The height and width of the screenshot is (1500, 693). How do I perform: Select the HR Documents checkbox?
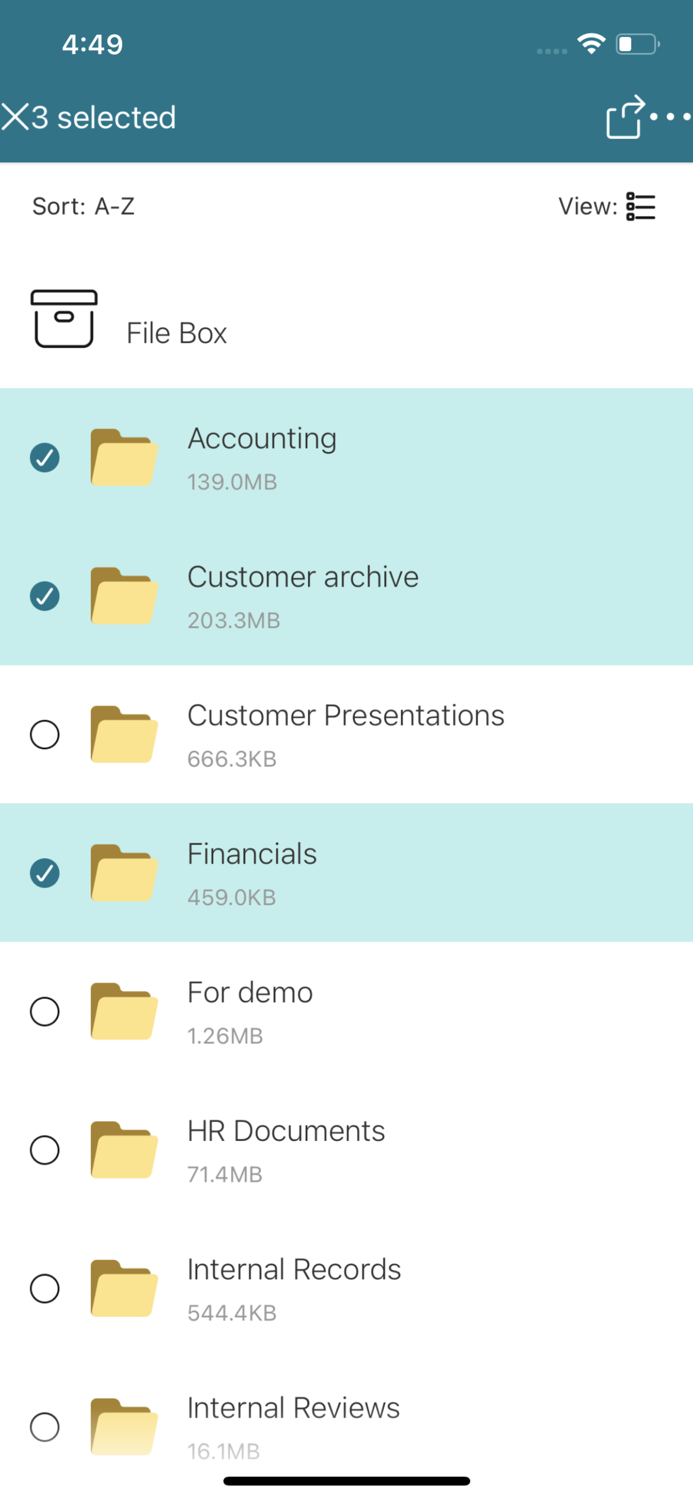tap(44, 1150)
